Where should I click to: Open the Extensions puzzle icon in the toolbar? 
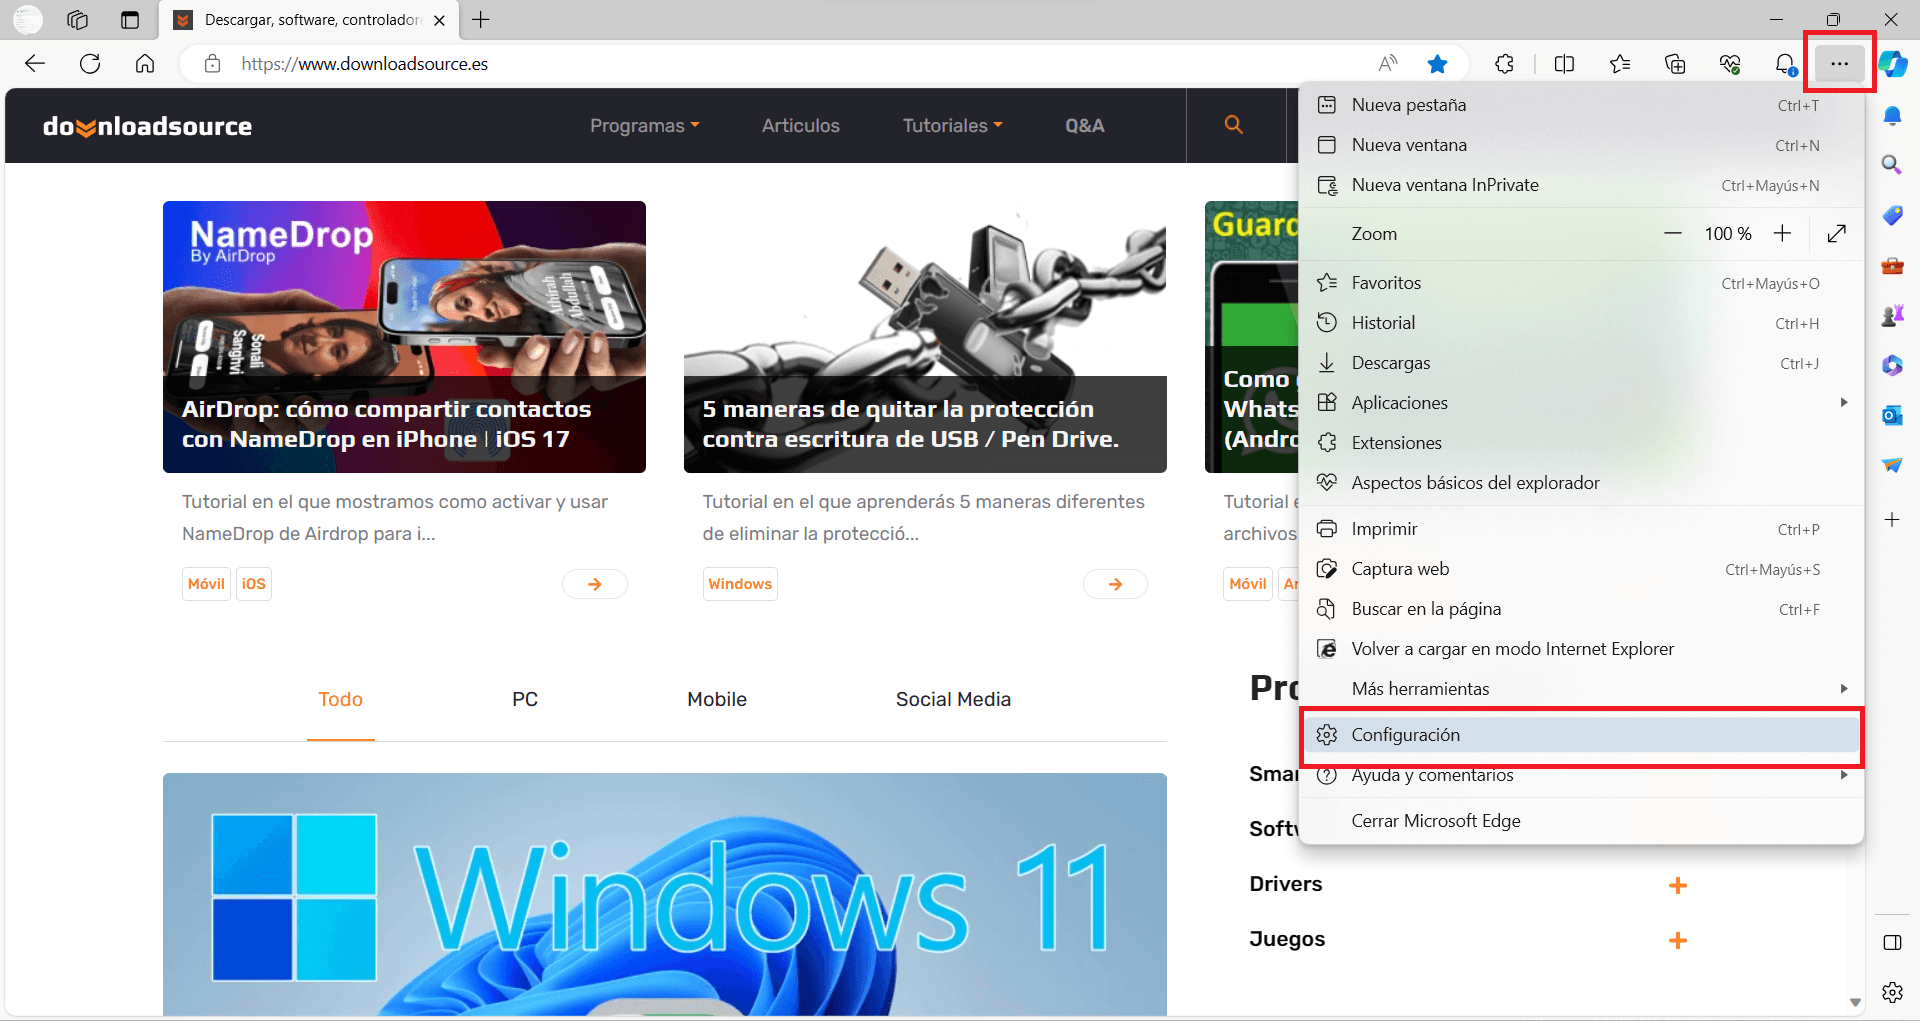pyautogui.click(x=1505, y=64)
